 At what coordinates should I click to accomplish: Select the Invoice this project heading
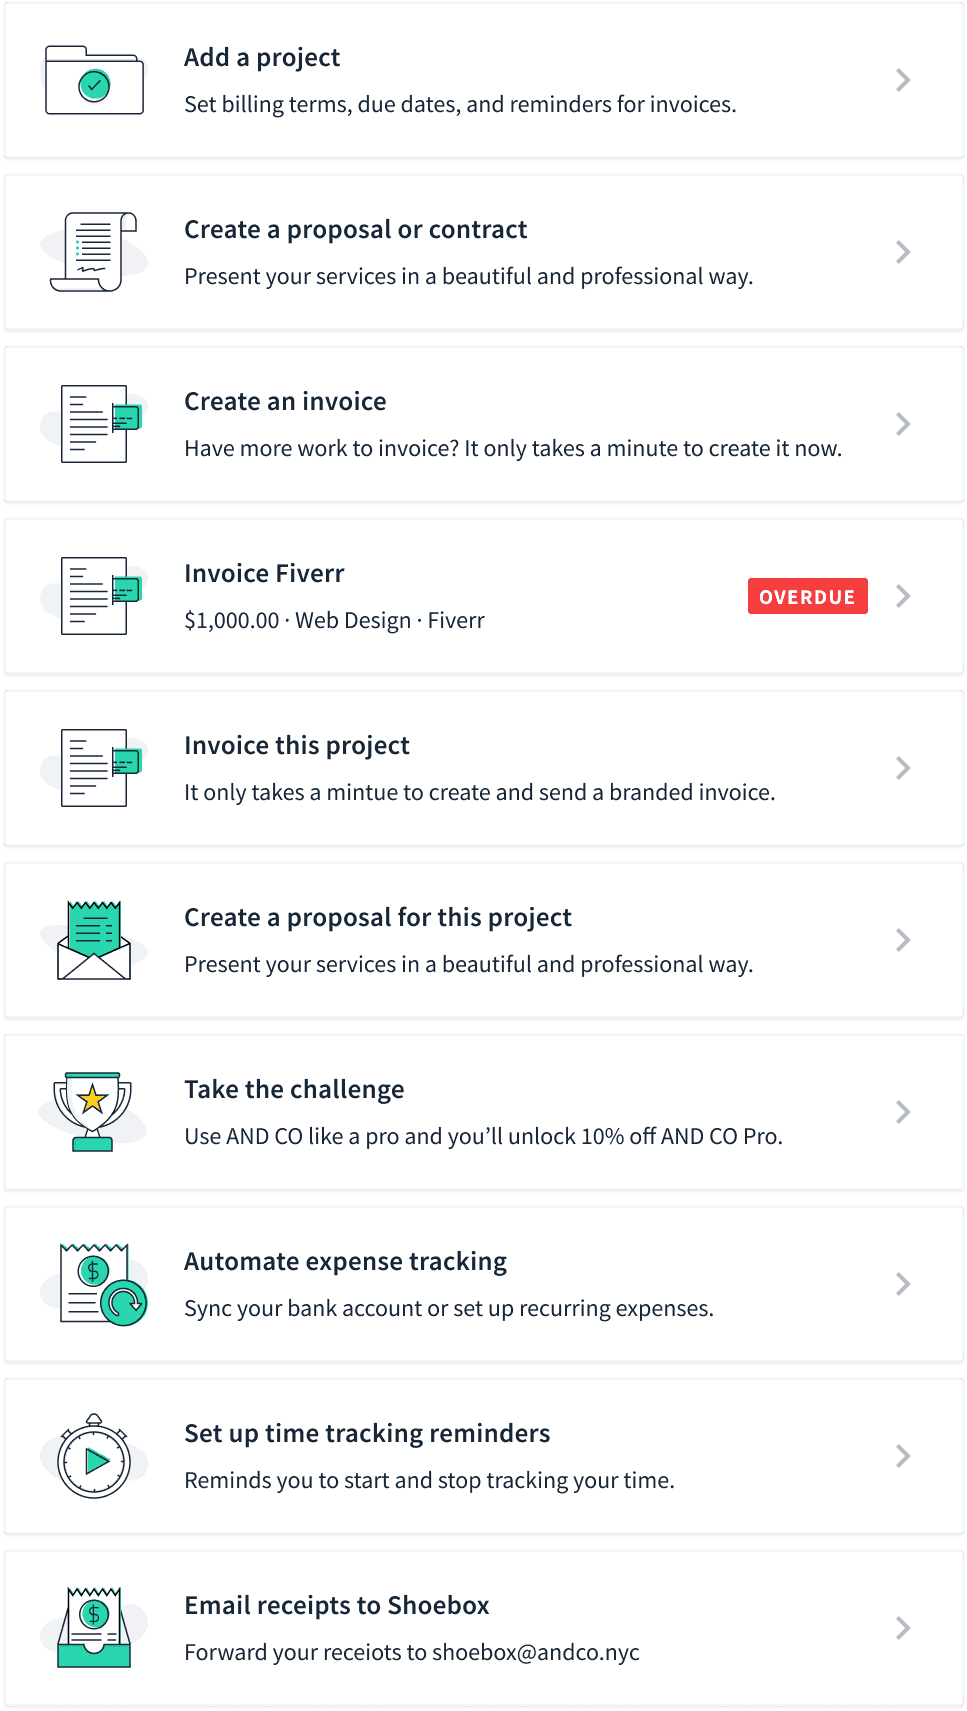click(297, 746)
